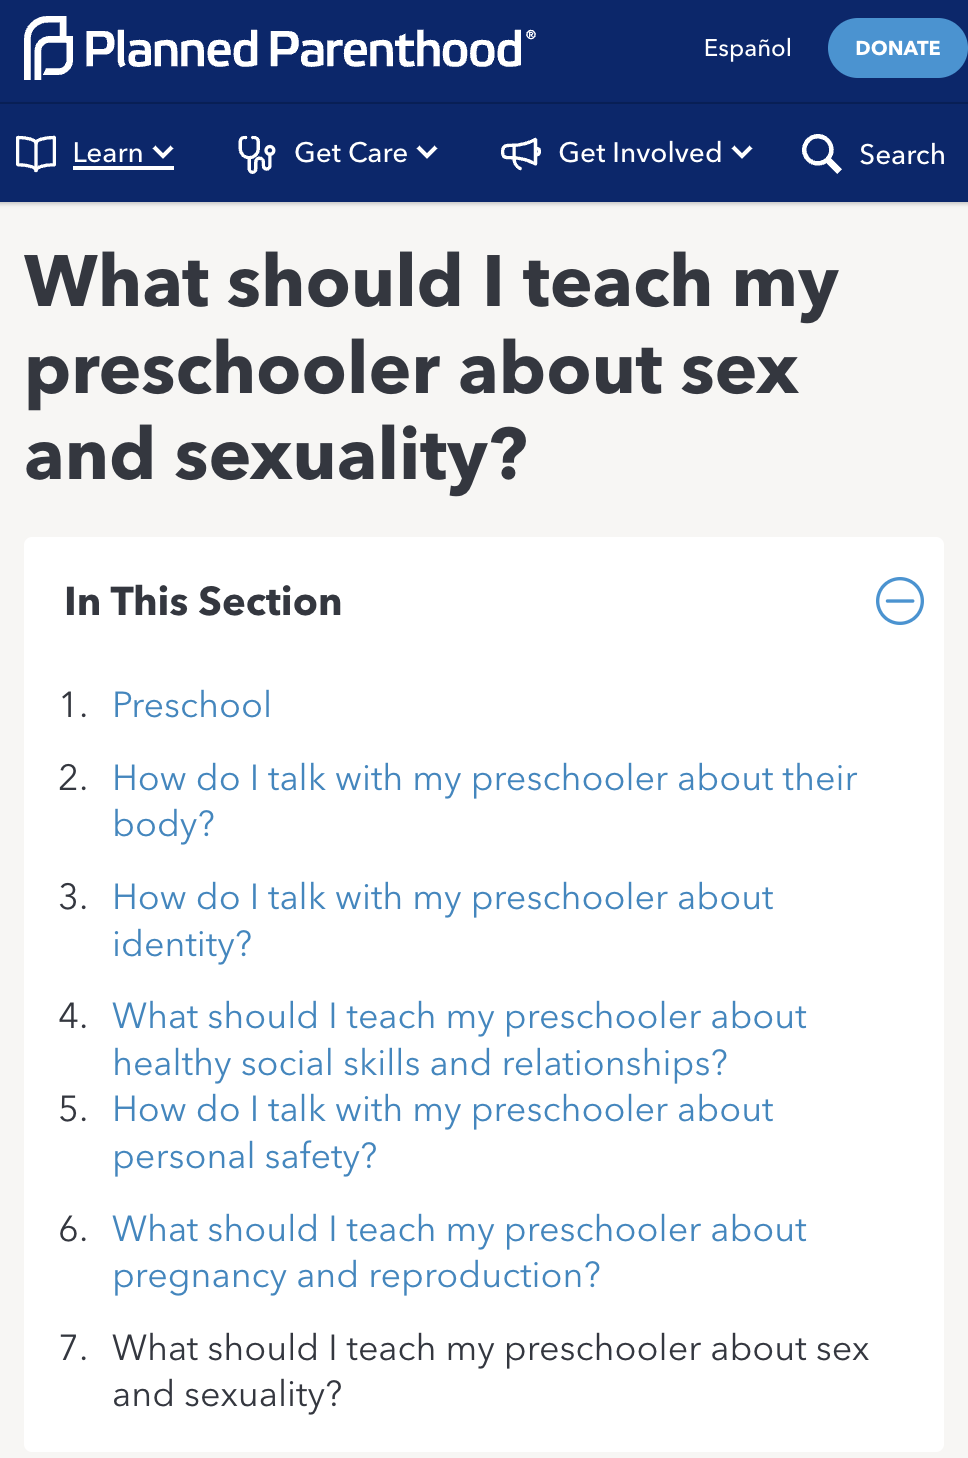Image resolution: width=968 pixels, height=1458 pixels.
Task: Expand the Get Care dropdown chevron
Action: (x=428, y=153)
